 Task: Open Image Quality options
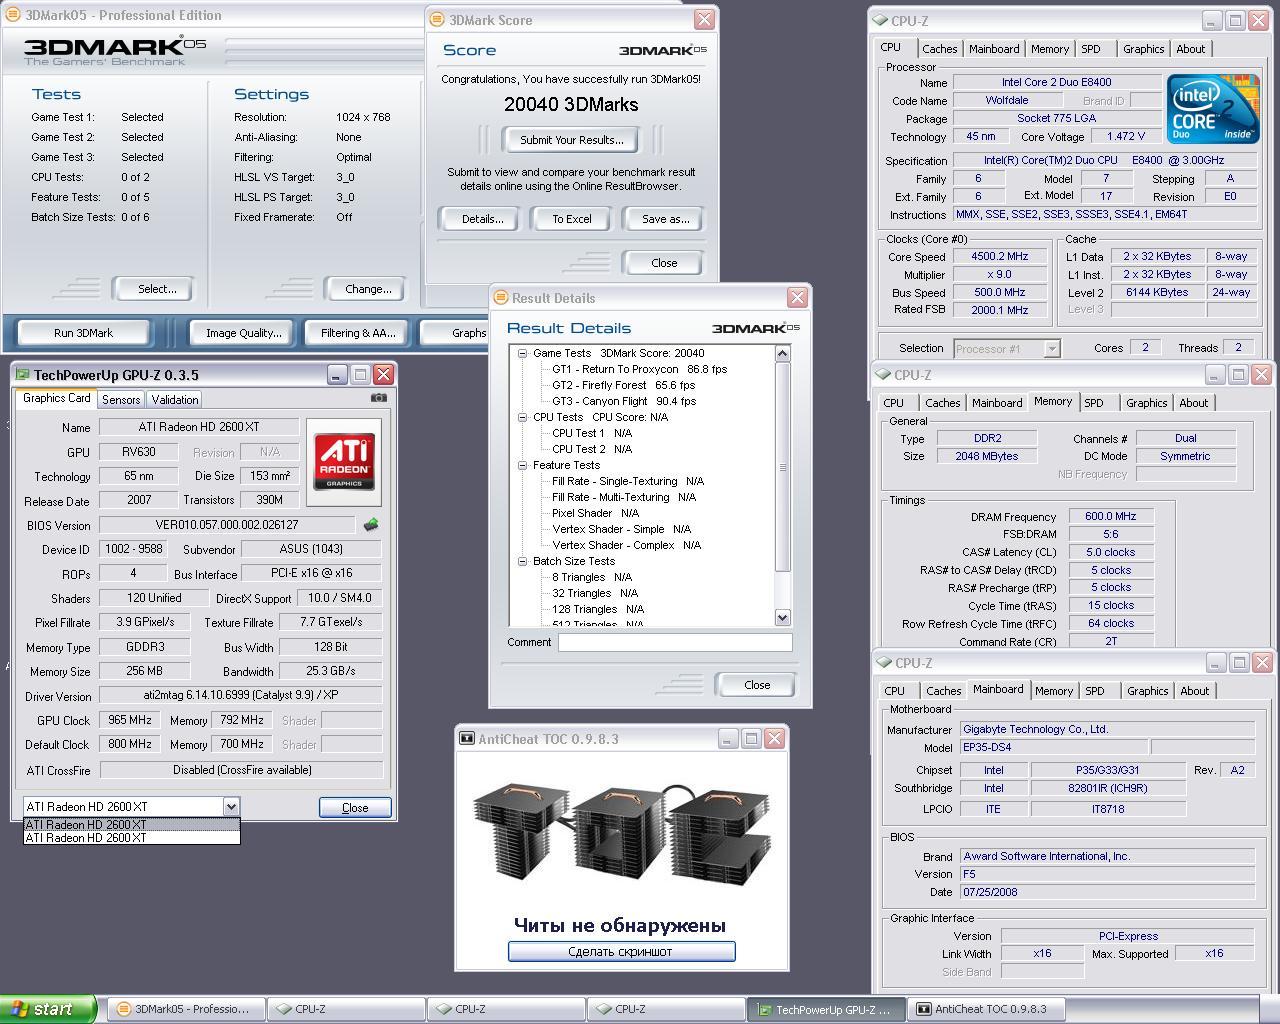(x=244, y=333)
